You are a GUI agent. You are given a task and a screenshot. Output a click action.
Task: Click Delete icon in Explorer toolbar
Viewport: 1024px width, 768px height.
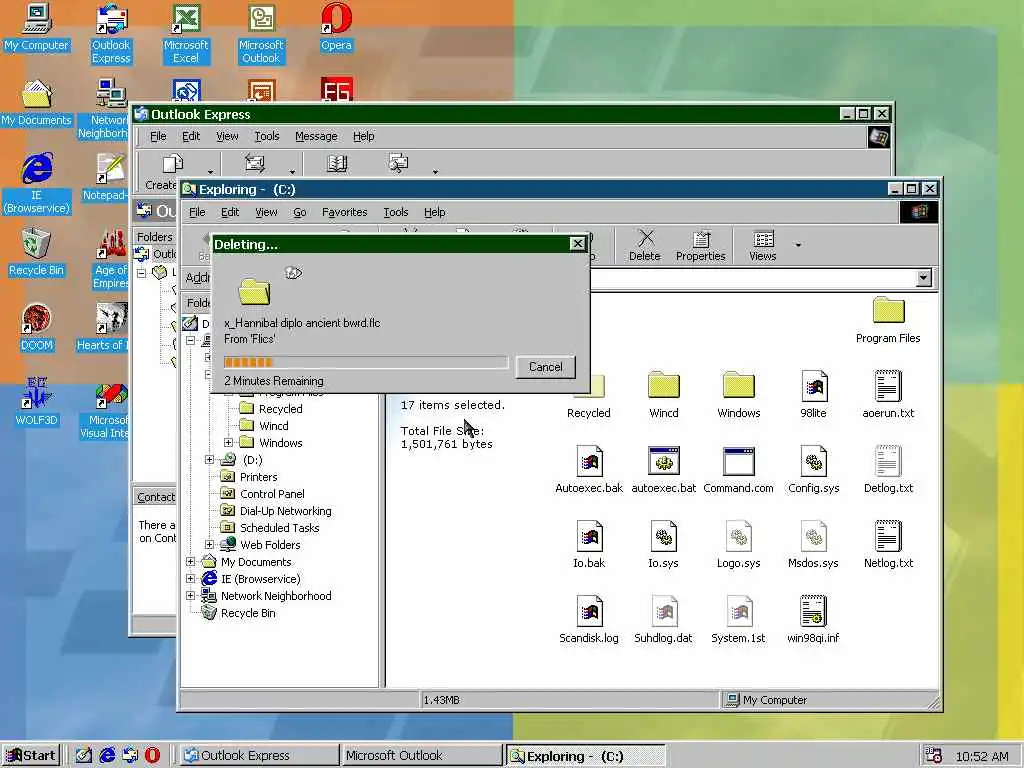click(645, 246)
